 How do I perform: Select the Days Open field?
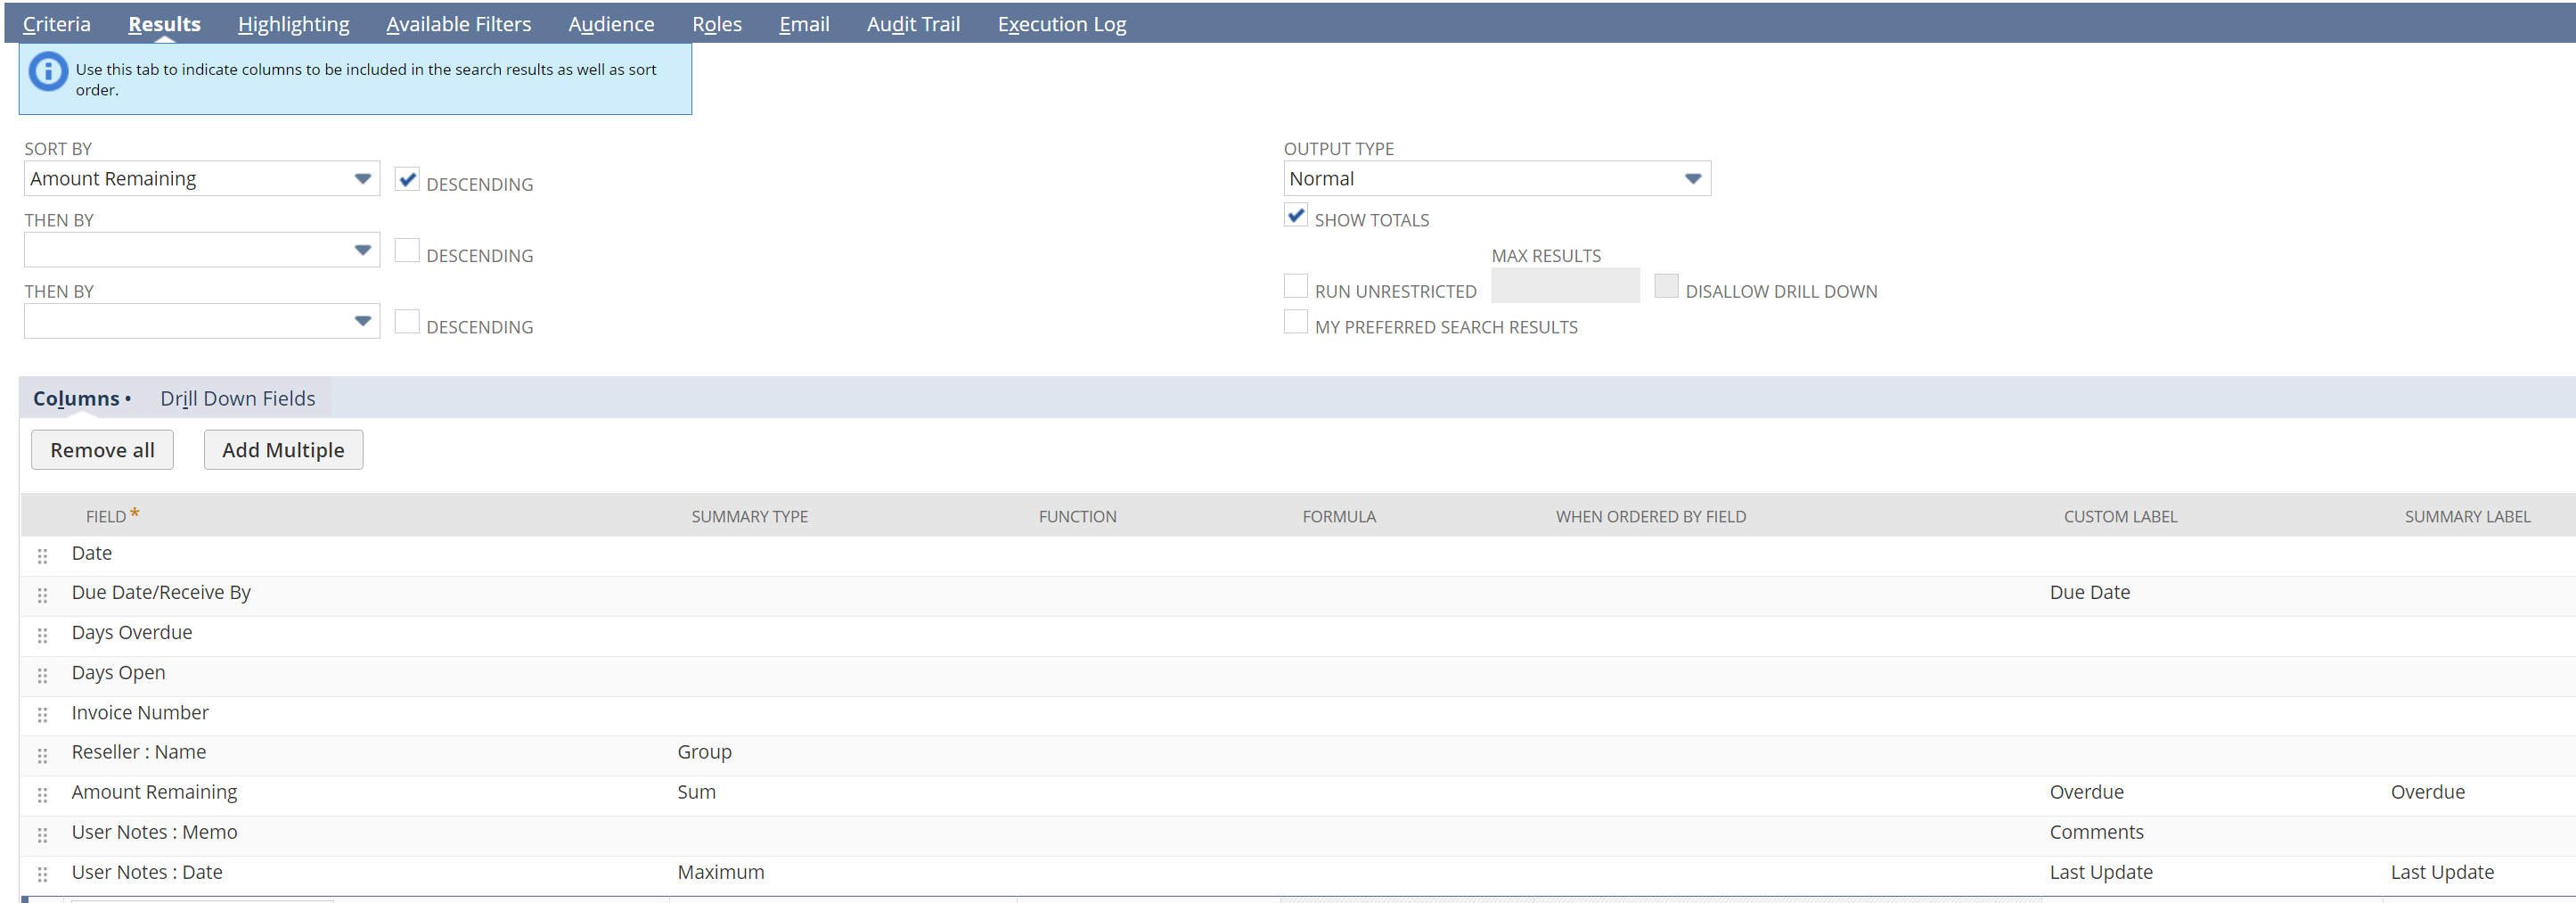pyautogui.click(x=119, y=673)
